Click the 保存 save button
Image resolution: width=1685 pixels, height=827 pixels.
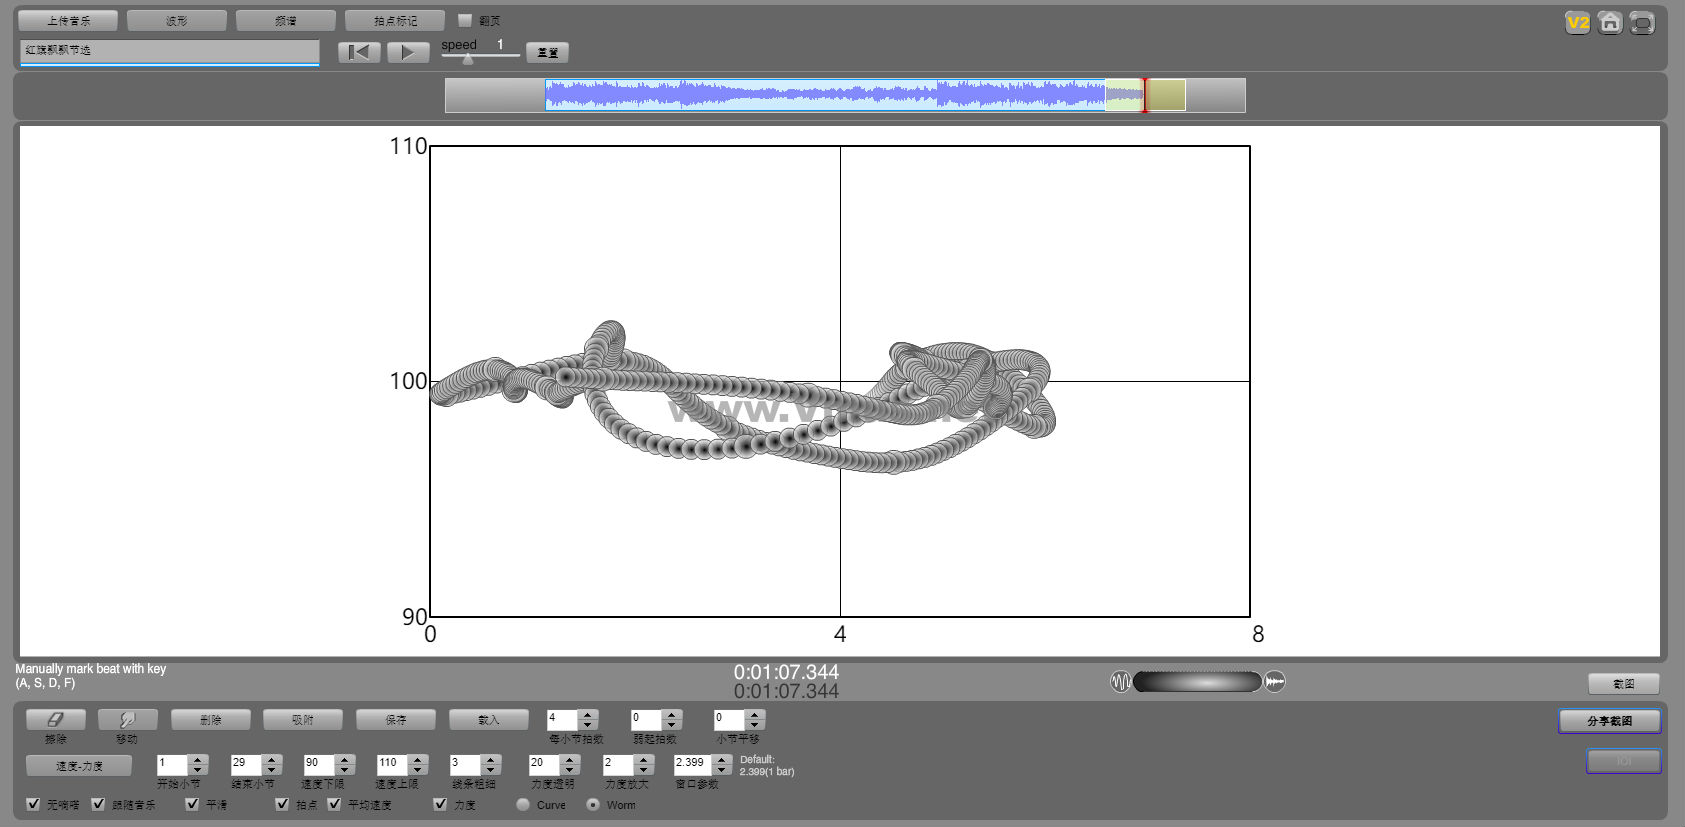(396, 719)
